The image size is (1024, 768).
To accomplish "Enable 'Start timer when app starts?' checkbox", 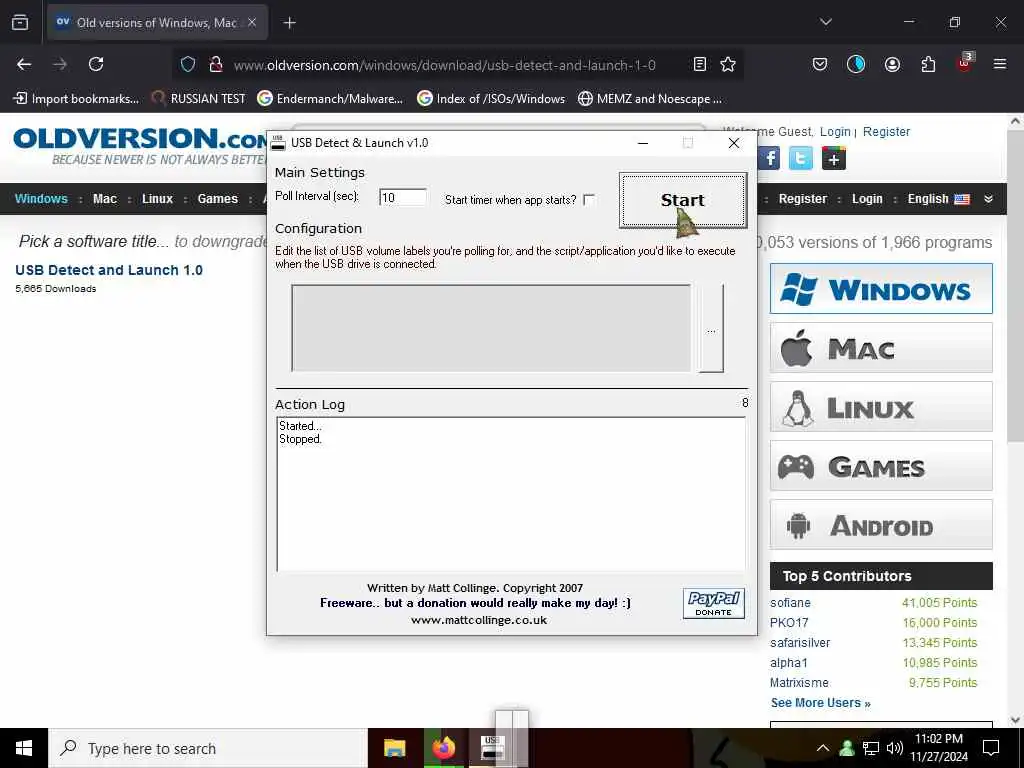I will tap(589, 200).
